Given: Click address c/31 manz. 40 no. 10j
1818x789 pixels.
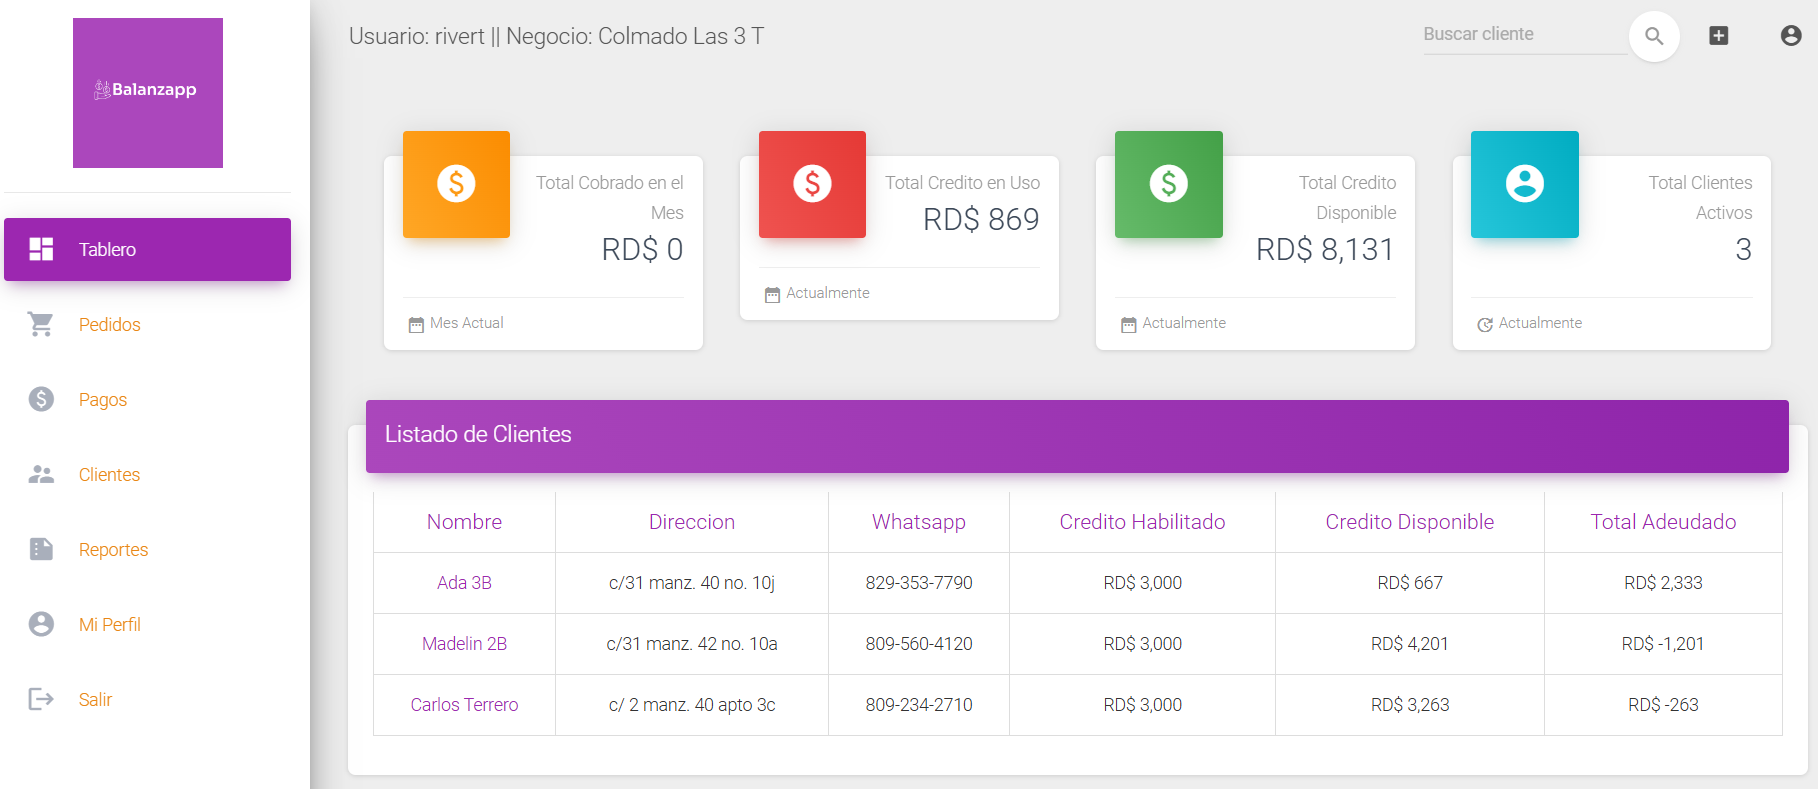Looking at the screenshot, I should (692, 583).
